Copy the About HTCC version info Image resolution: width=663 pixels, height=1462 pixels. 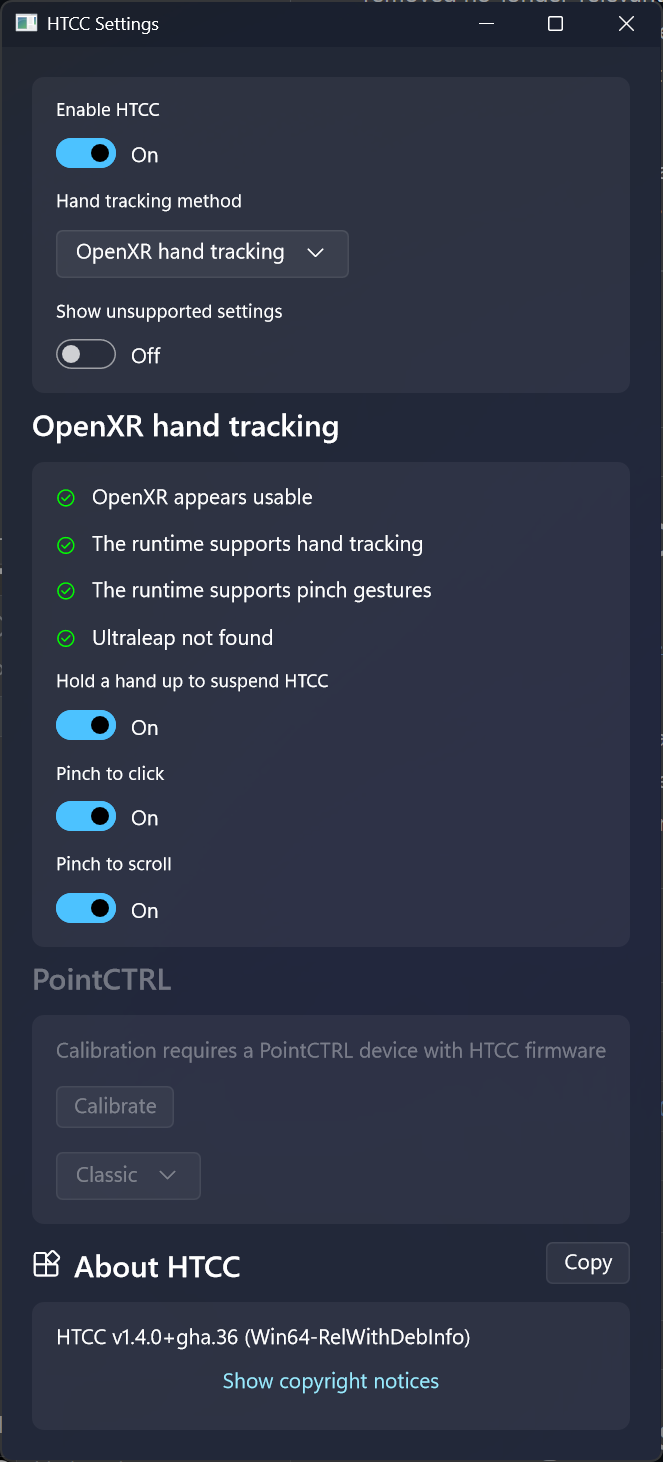coord(588,1263)
